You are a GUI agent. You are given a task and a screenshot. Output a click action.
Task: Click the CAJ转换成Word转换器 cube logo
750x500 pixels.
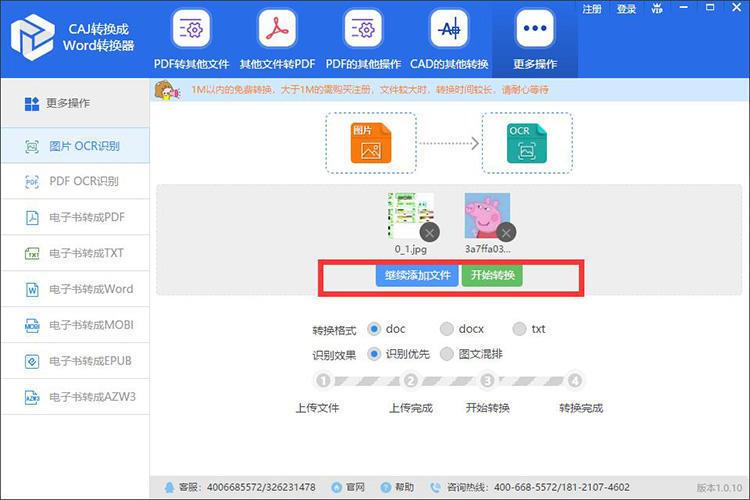tap(33, 37)
